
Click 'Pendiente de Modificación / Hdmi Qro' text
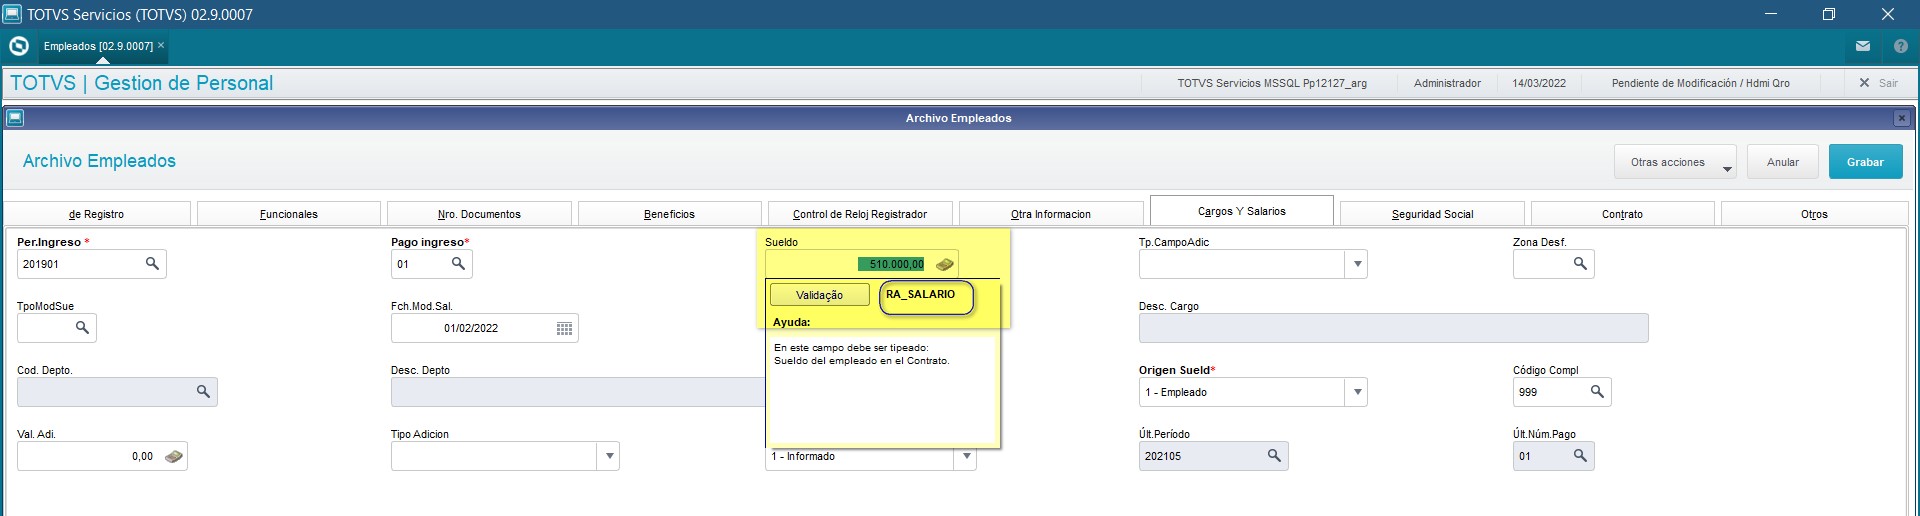[x=1700, y=83]
